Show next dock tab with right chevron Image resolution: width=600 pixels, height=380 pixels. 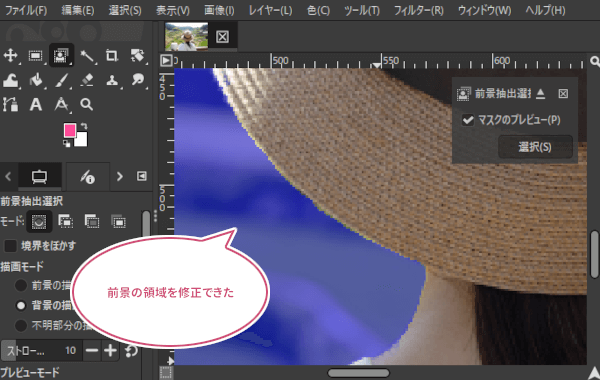120,176
